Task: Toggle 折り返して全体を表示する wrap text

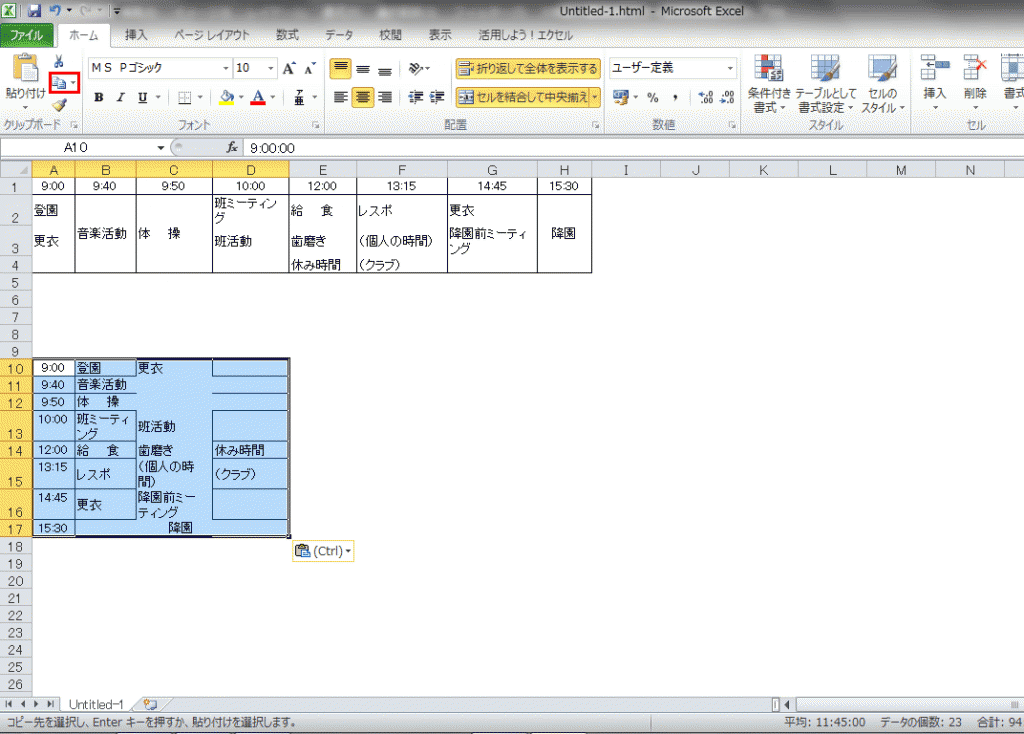Action: click(x=528, y=69)
